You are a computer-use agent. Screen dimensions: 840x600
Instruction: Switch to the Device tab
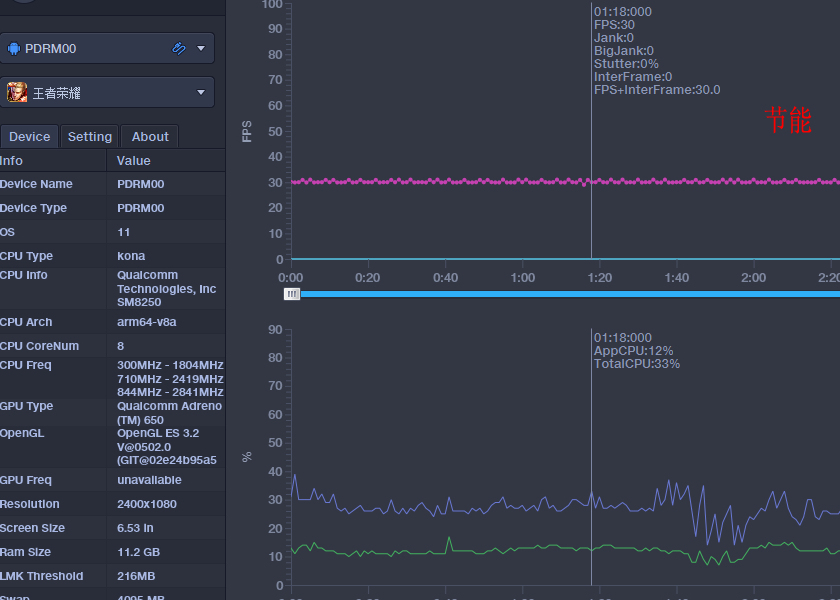(x=29, y=137)
